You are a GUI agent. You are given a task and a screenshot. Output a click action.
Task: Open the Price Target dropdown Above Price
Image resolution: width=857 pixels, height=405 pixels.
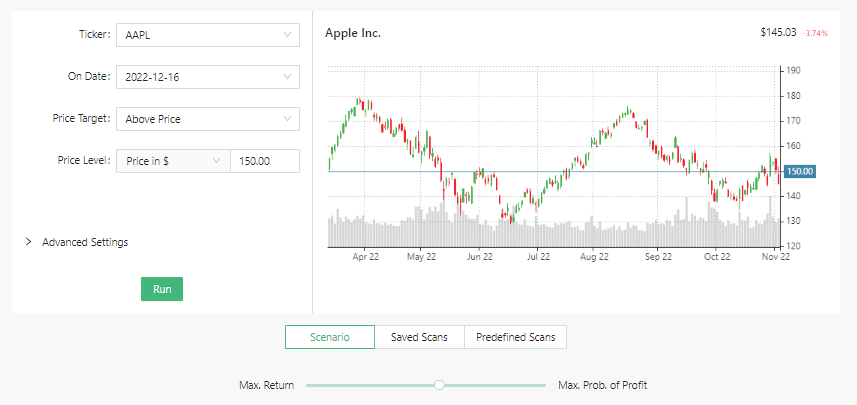[x=208, y=119]
